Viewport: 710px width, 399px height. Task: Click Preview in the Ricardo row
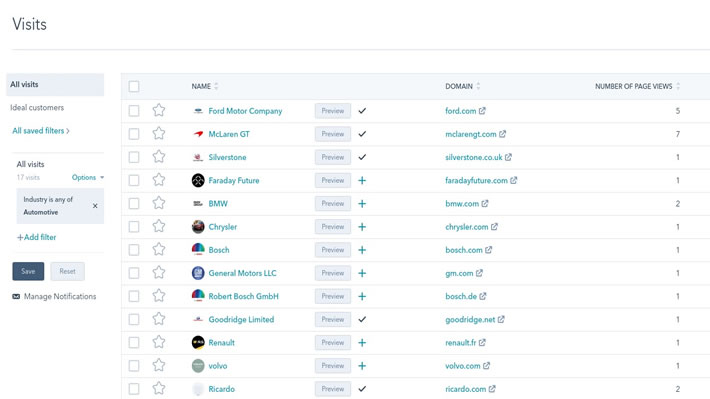click(333, 389)
